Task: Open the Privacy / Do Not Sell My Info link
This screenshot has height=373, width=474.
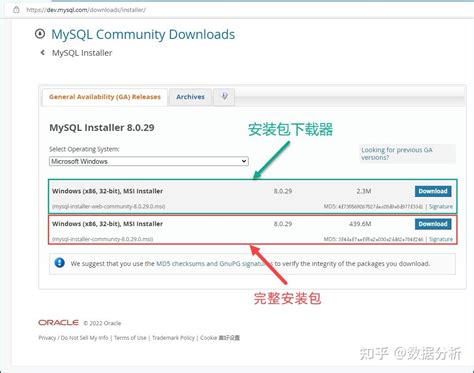Action: pos(73,338)
